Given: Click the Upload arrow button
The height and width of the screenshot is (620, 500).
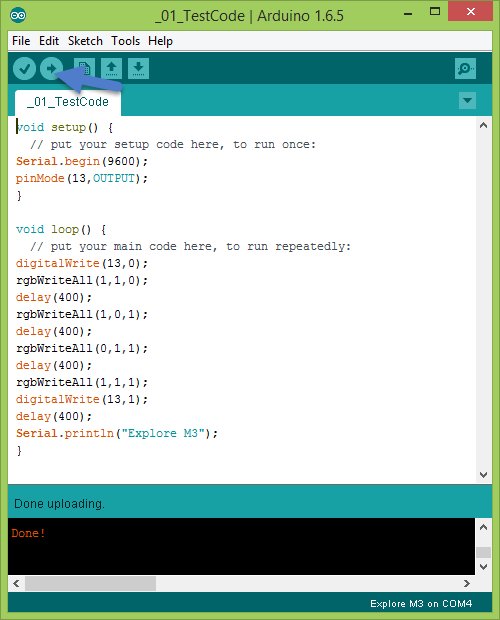Looking at the screenshot, I should pyautogui.click(x=51, y=69).
